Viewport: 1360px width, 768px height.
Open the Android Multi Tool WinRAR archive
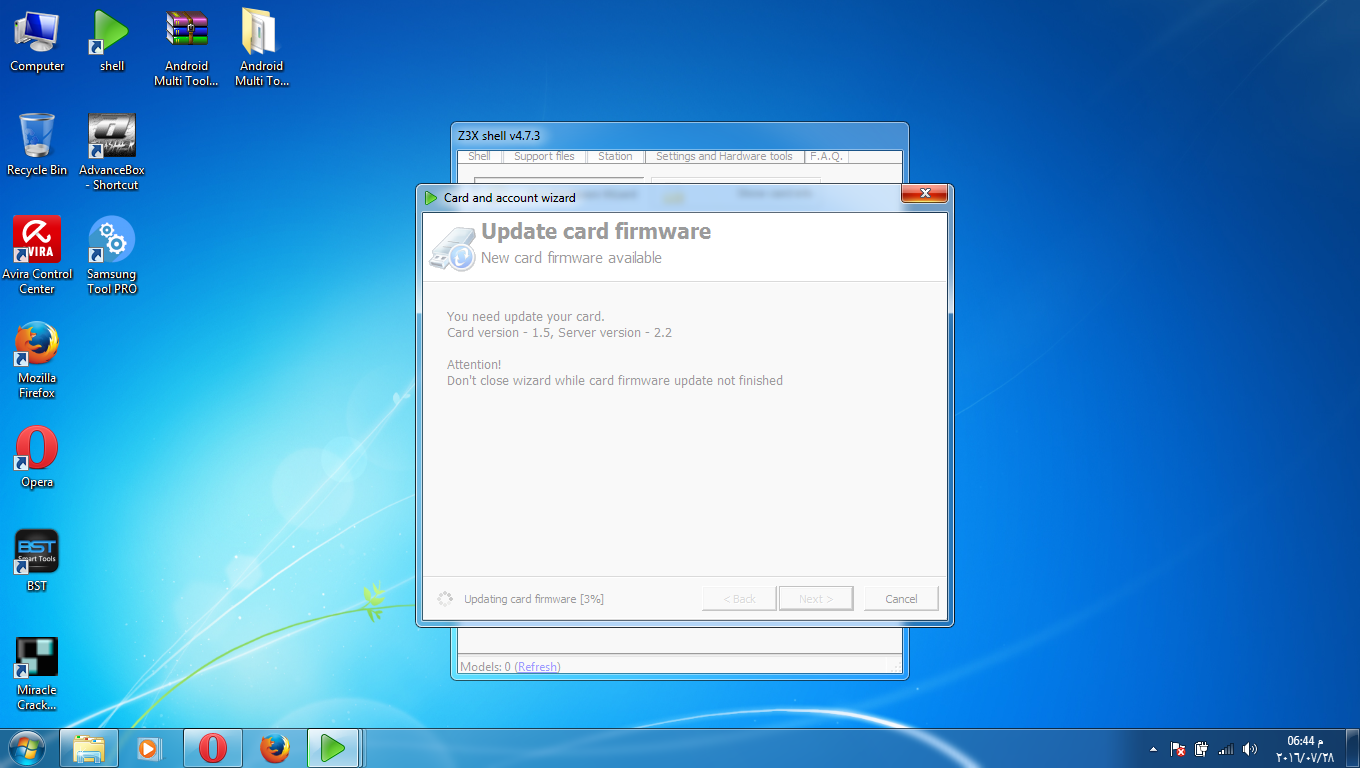pos(186,48)
